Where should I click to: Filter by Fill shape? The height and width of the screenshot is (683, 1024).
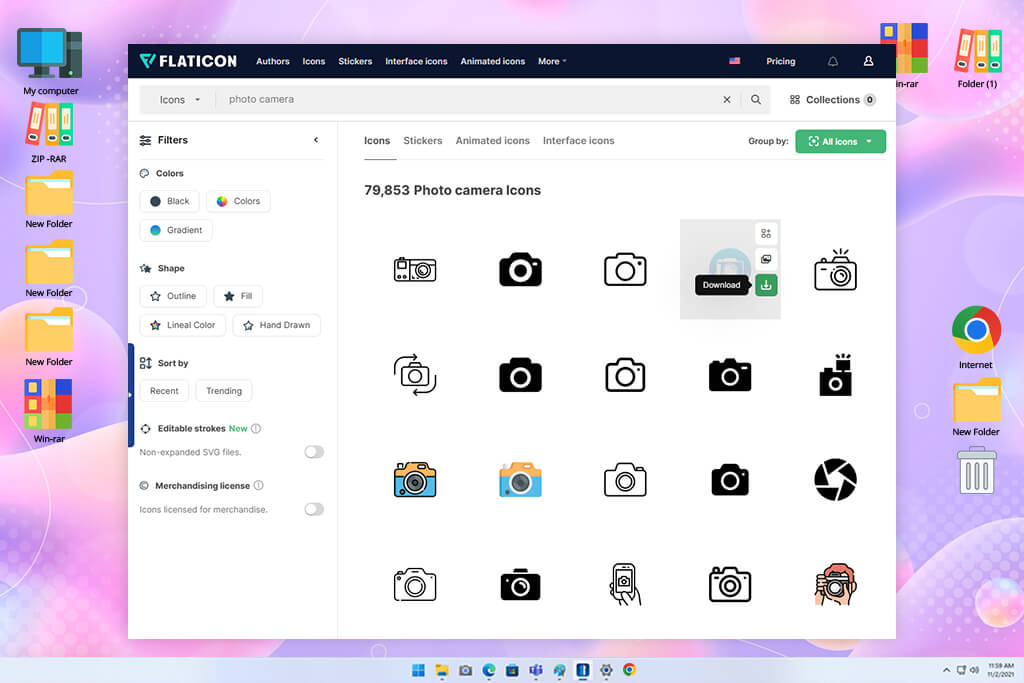pyautogui.click(x=238, y=296)
